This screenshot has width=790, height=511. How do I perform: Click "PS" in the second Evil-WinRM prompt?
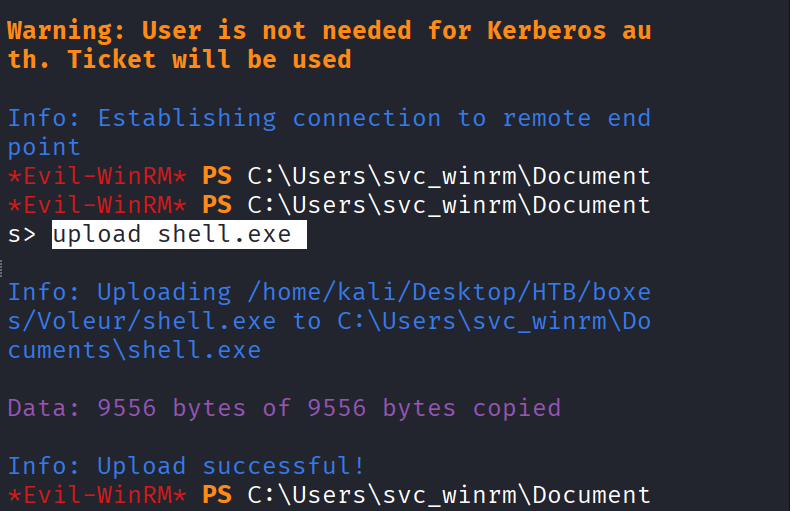coord(216,205)
